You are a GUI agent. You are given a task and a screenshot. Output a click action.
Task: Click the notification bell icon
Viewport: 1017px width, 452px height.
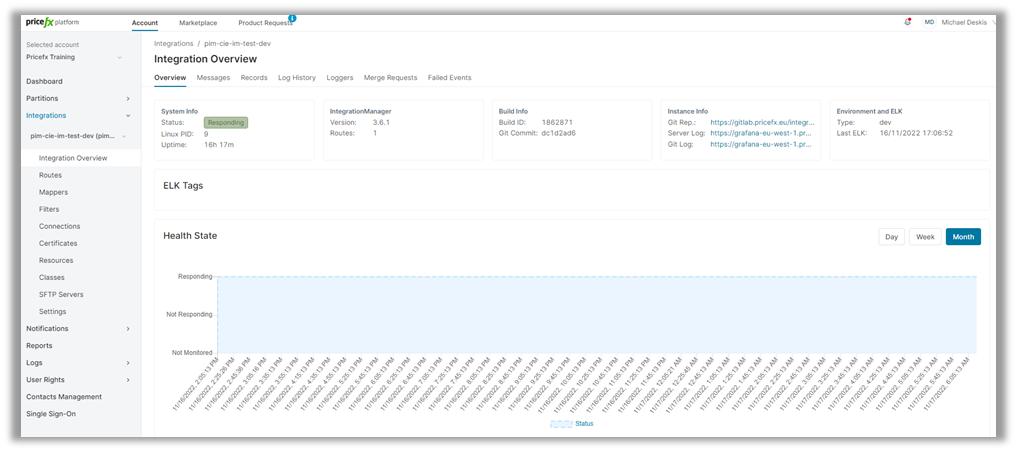pyautogui.click(x=908, y=21)
